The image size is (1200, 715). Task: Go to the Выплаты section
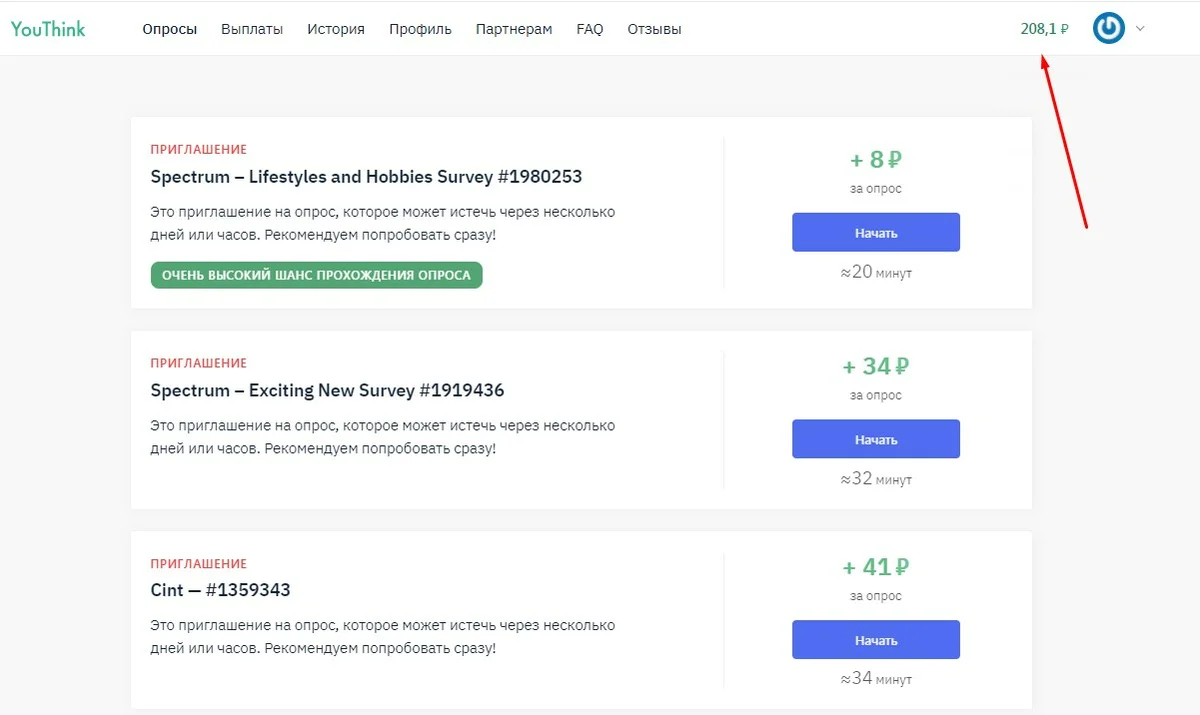(x=252, y=30)
